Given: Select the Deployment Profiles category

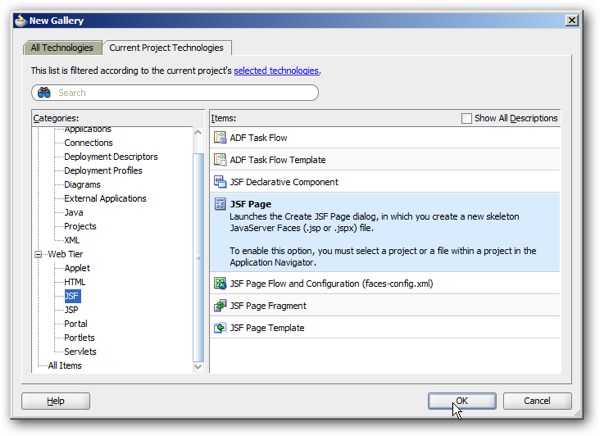Looking at the screenshot, I should (103, 171).
